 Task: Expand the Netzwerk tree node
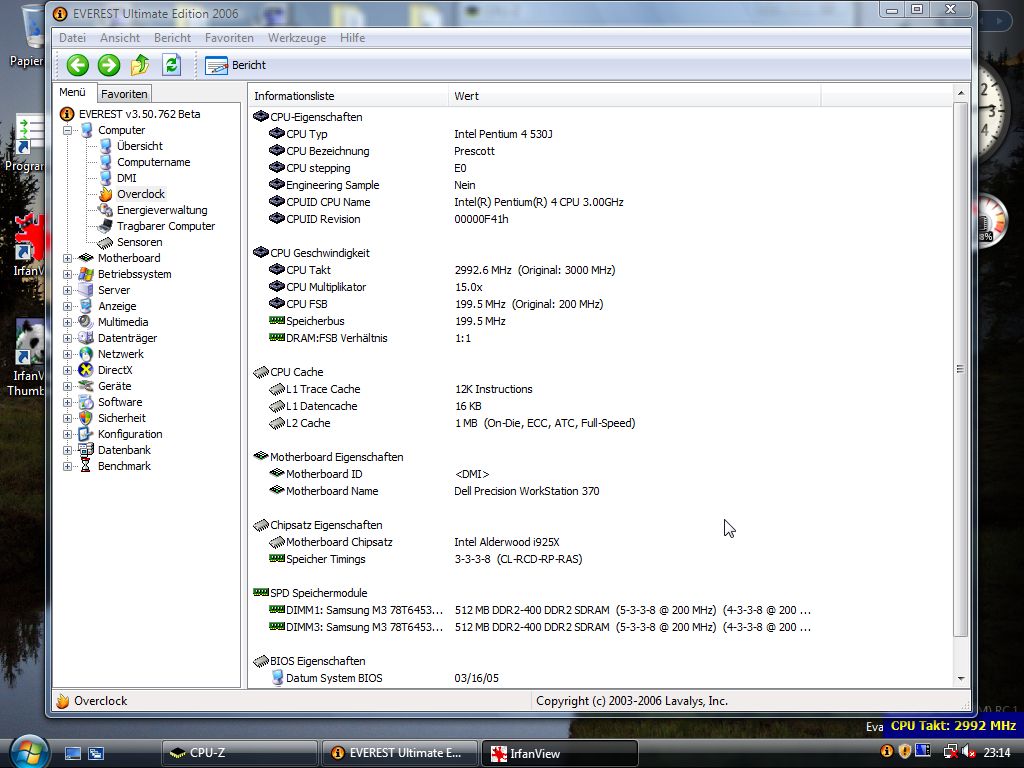point(67,354)
